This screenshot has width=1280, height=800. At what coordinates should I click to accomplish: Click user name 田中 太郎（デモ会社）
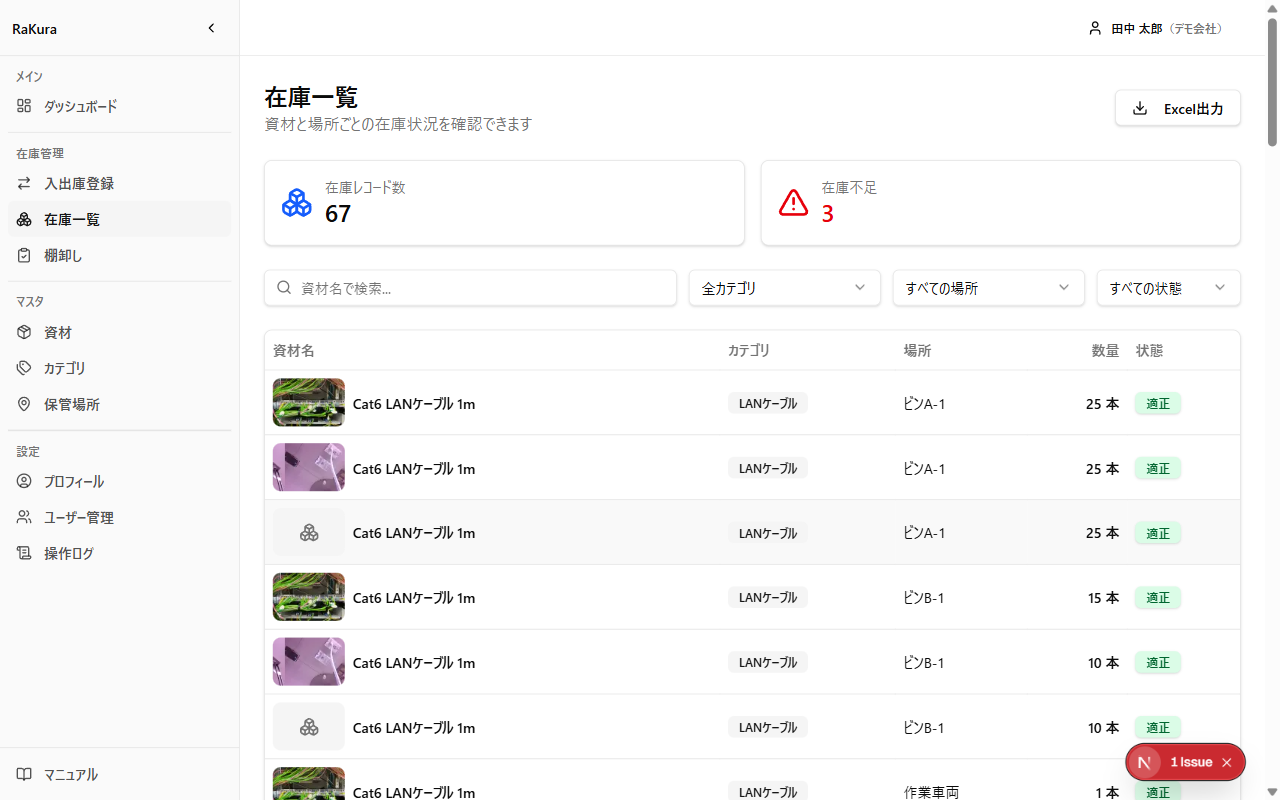pos(1168,29)
